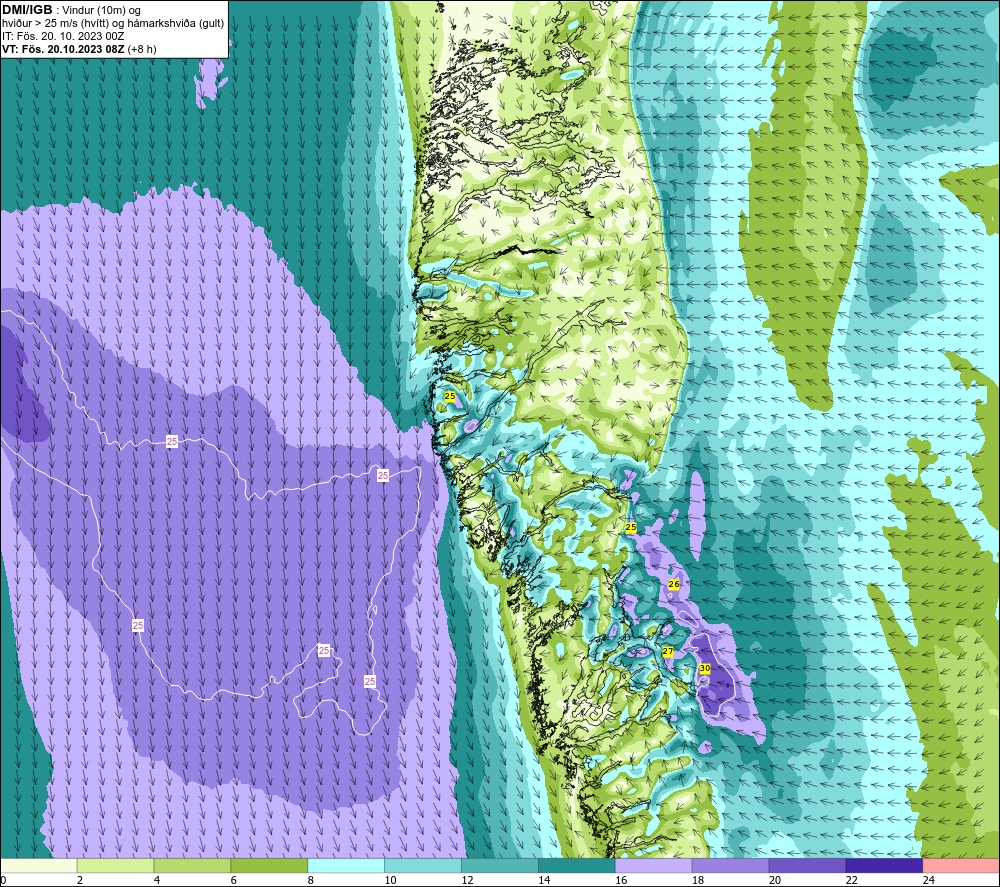Click the yellow 30 maximum gust label
The width and height of the screenshot is (1000, 887).
(705, 668)
